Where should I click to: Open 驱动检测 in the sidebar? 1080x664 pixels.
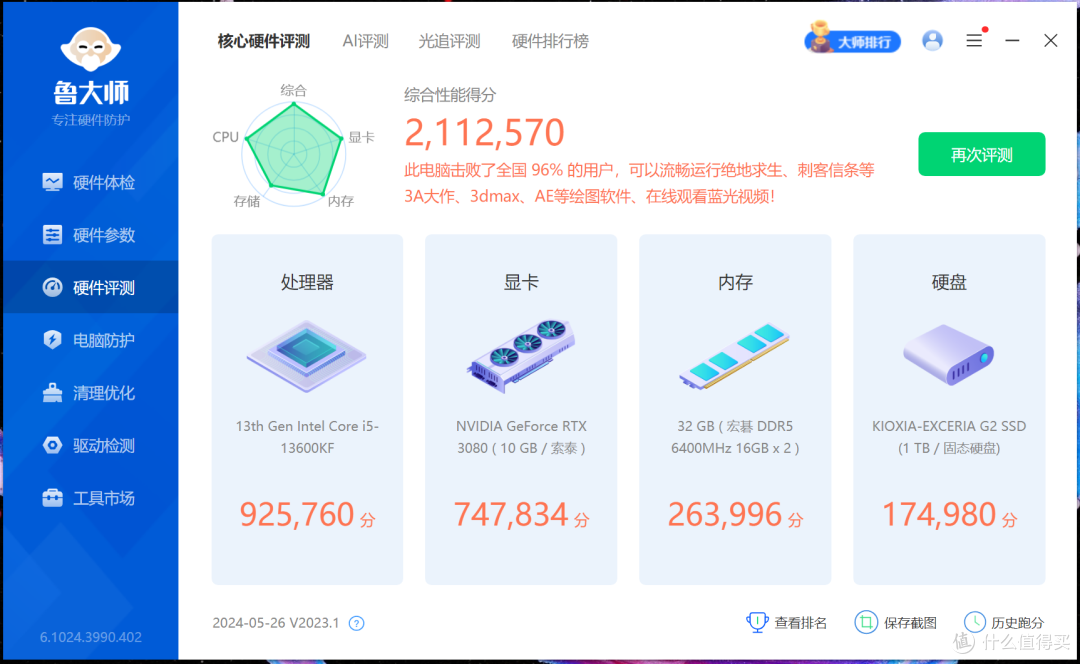click(x=90, y=445)
